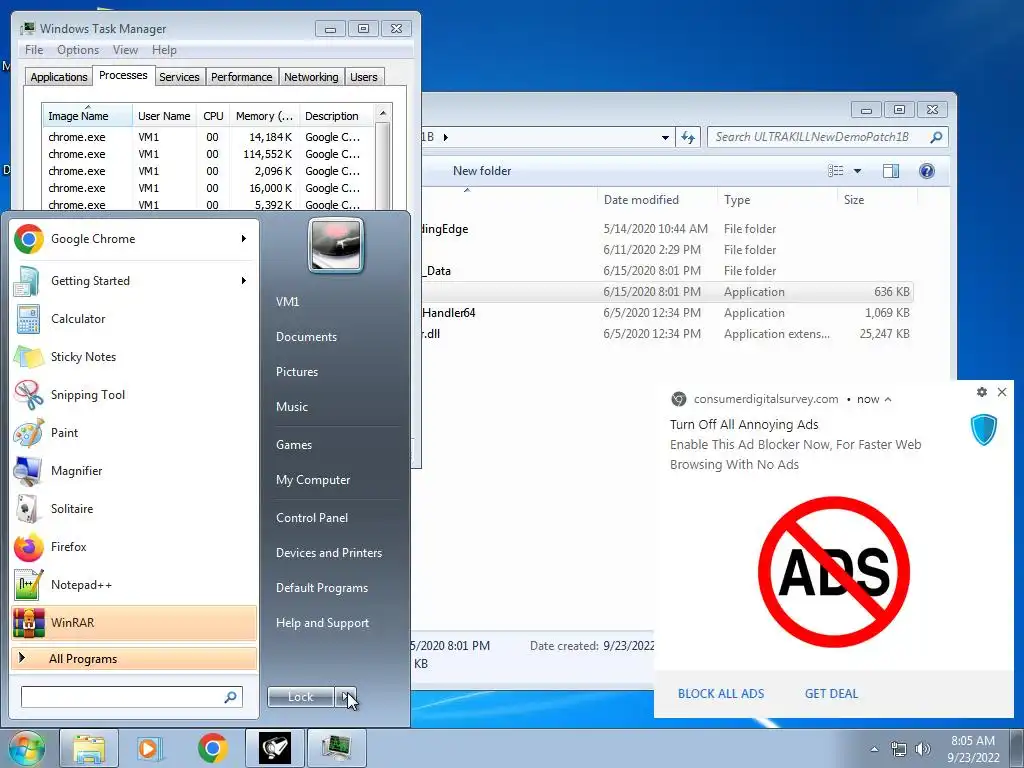Open Google Chrome from Start menu
The image size is (1024, 768).
(134, 239)
